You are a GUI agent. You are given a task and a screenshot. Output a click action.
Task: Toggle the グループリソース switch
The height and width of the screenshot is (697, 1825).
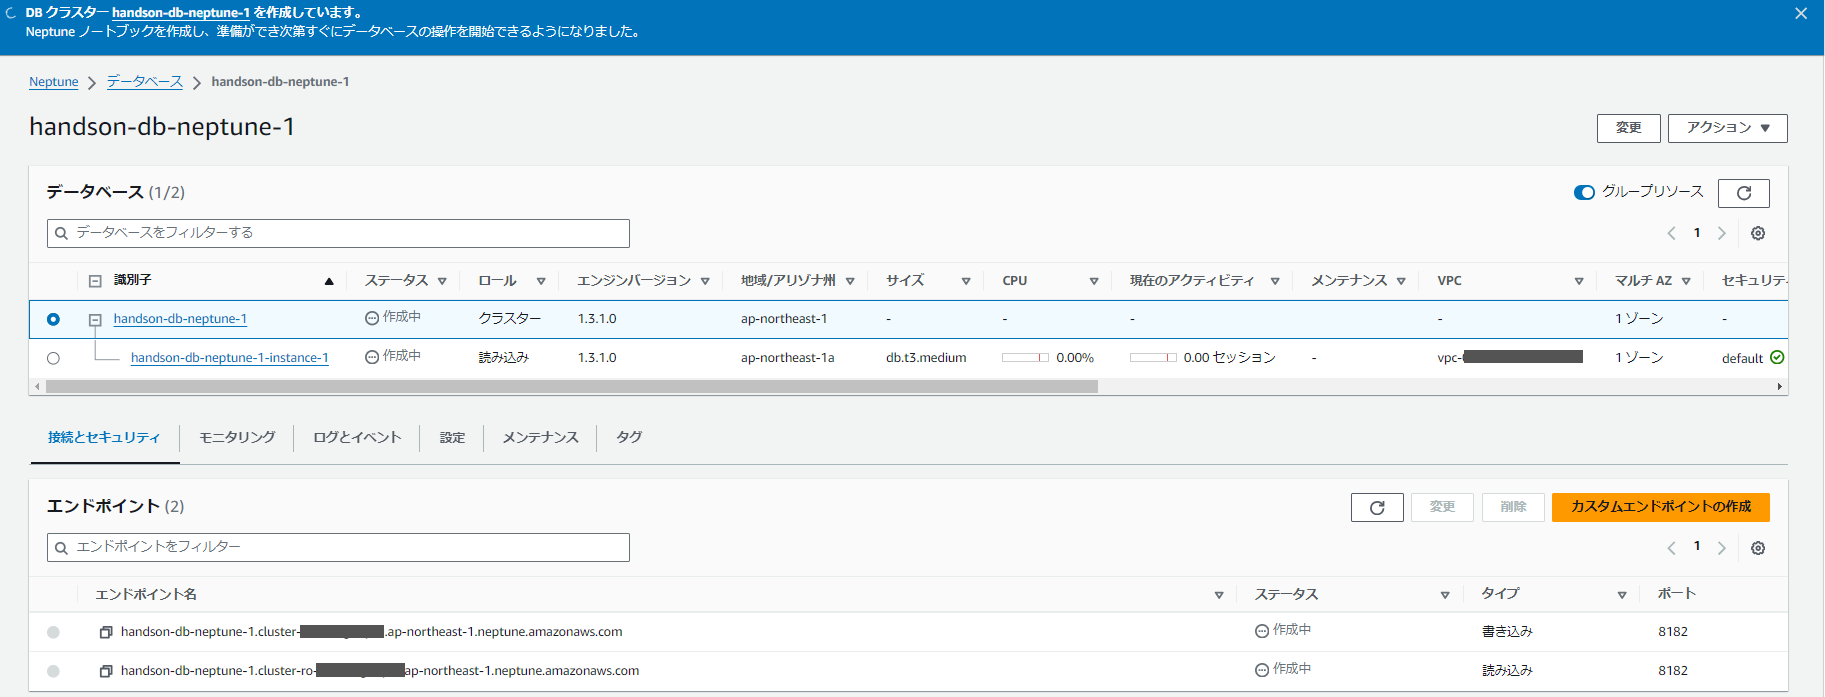coord(1584,192)
